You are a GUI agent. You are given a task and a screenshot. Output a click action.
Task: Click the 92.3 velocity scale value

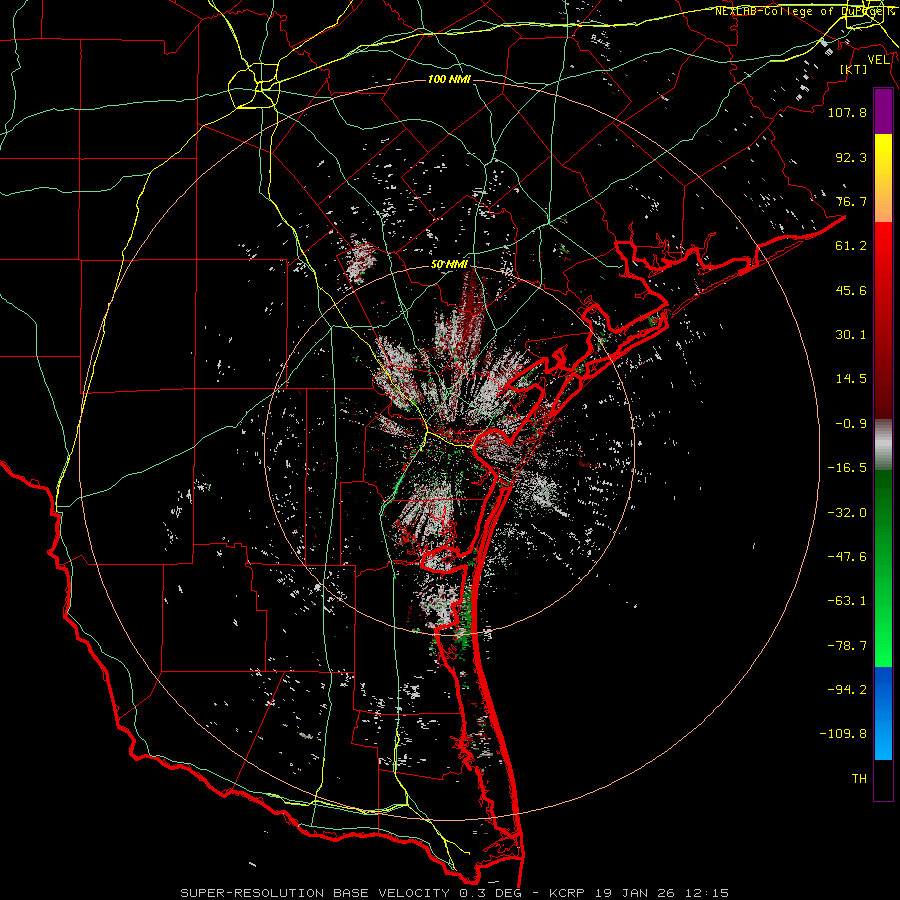click(851, 157)
